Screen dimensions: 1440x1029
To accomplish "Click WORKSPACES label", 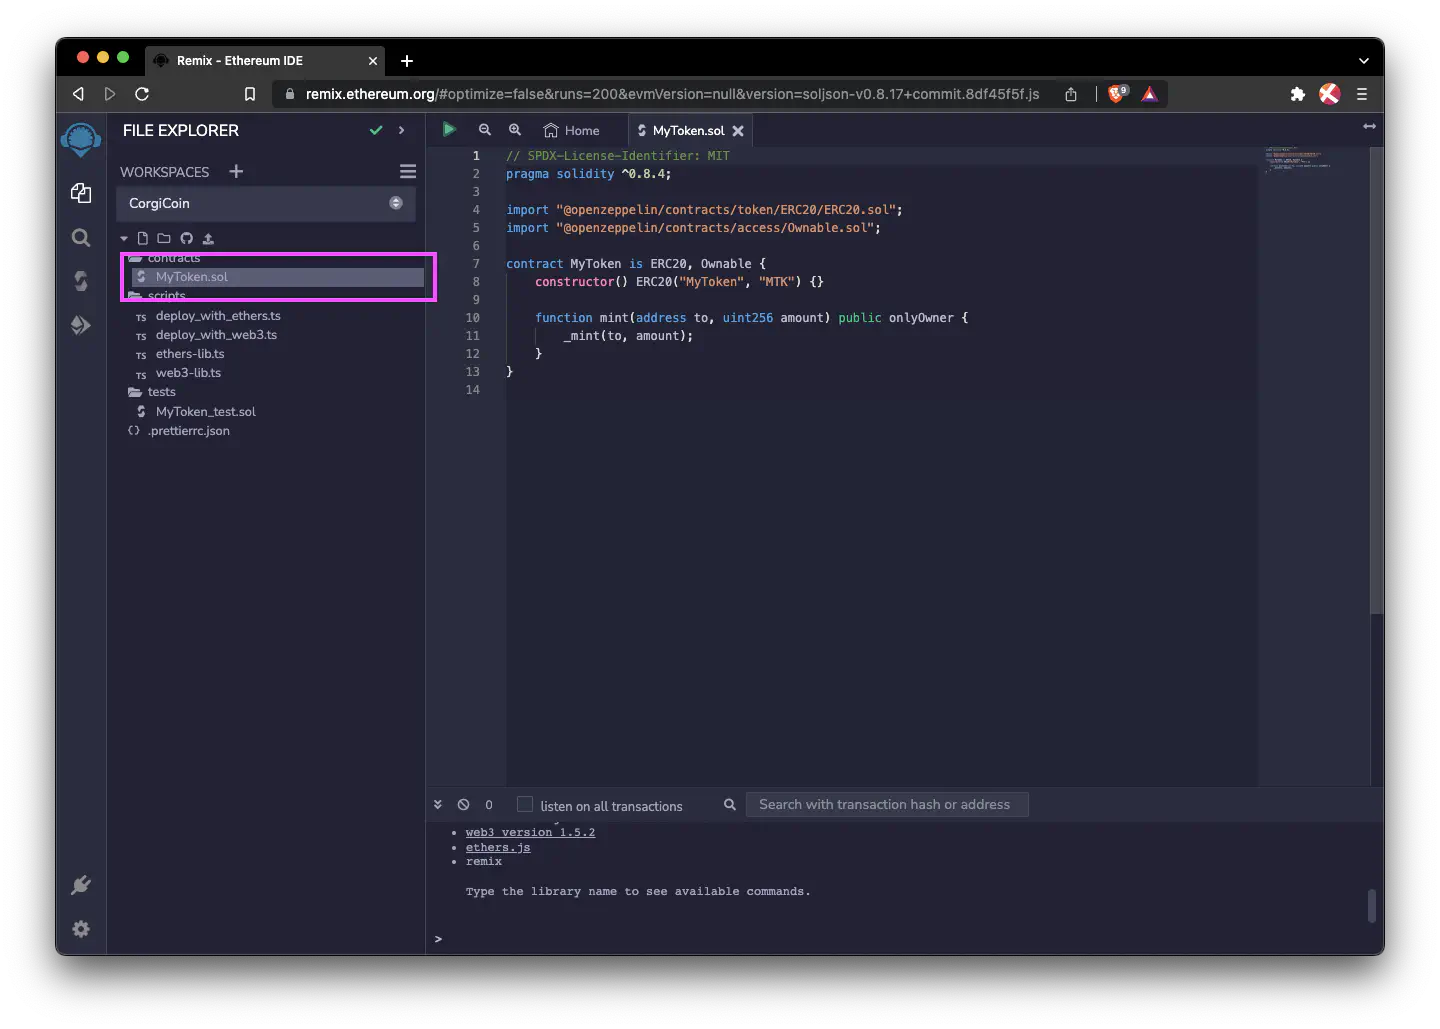I will pyautogui.click(x=165, y=172).
